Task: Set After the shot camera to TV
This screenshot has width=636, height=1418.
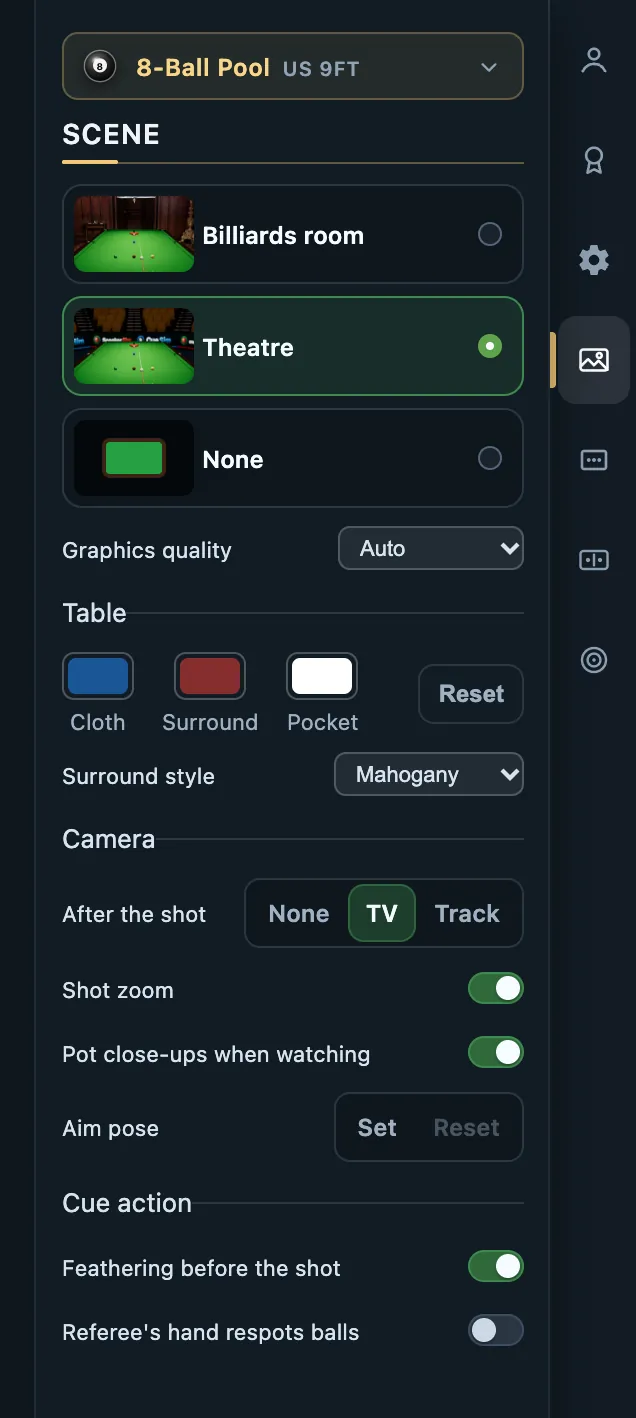Action: (x=382, y=913)
